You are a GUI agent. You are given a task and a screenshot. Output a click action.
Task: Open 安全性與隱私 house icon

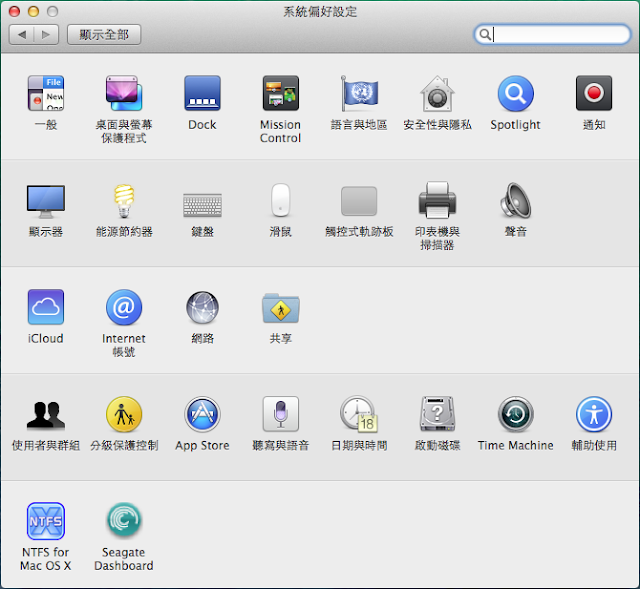pos(438,93)
